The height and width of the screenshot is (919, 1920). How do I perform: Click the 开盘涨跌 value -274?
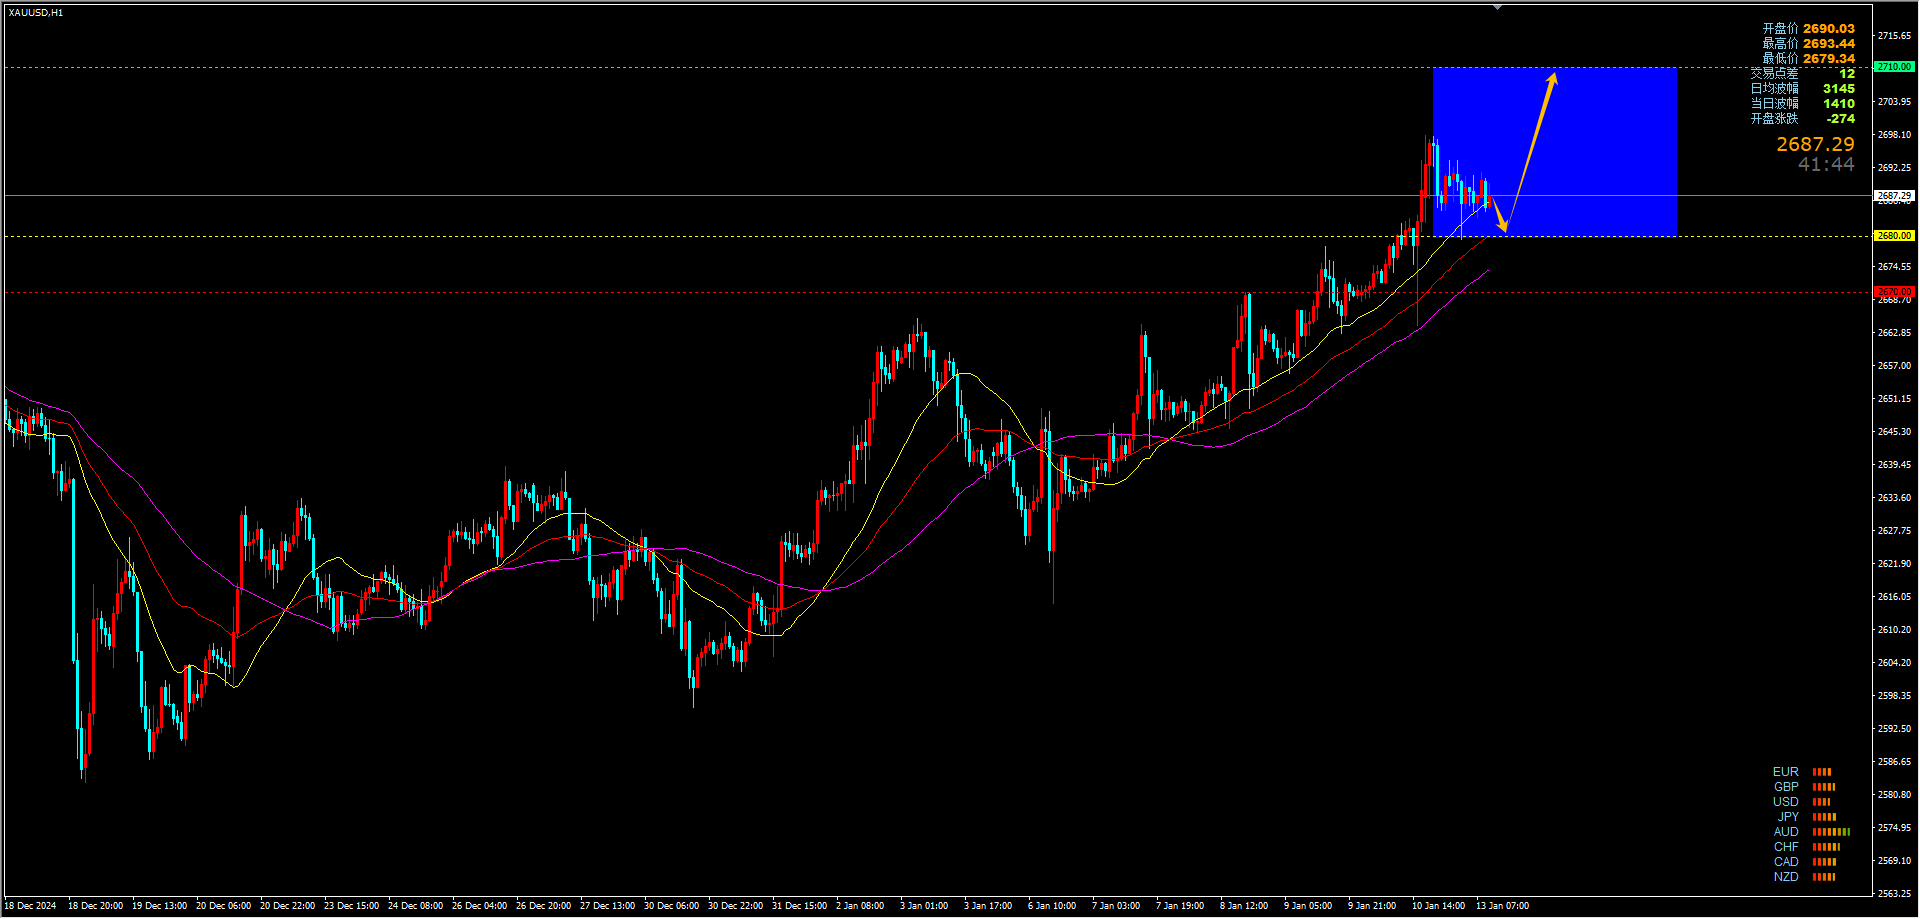(1840, 119)
